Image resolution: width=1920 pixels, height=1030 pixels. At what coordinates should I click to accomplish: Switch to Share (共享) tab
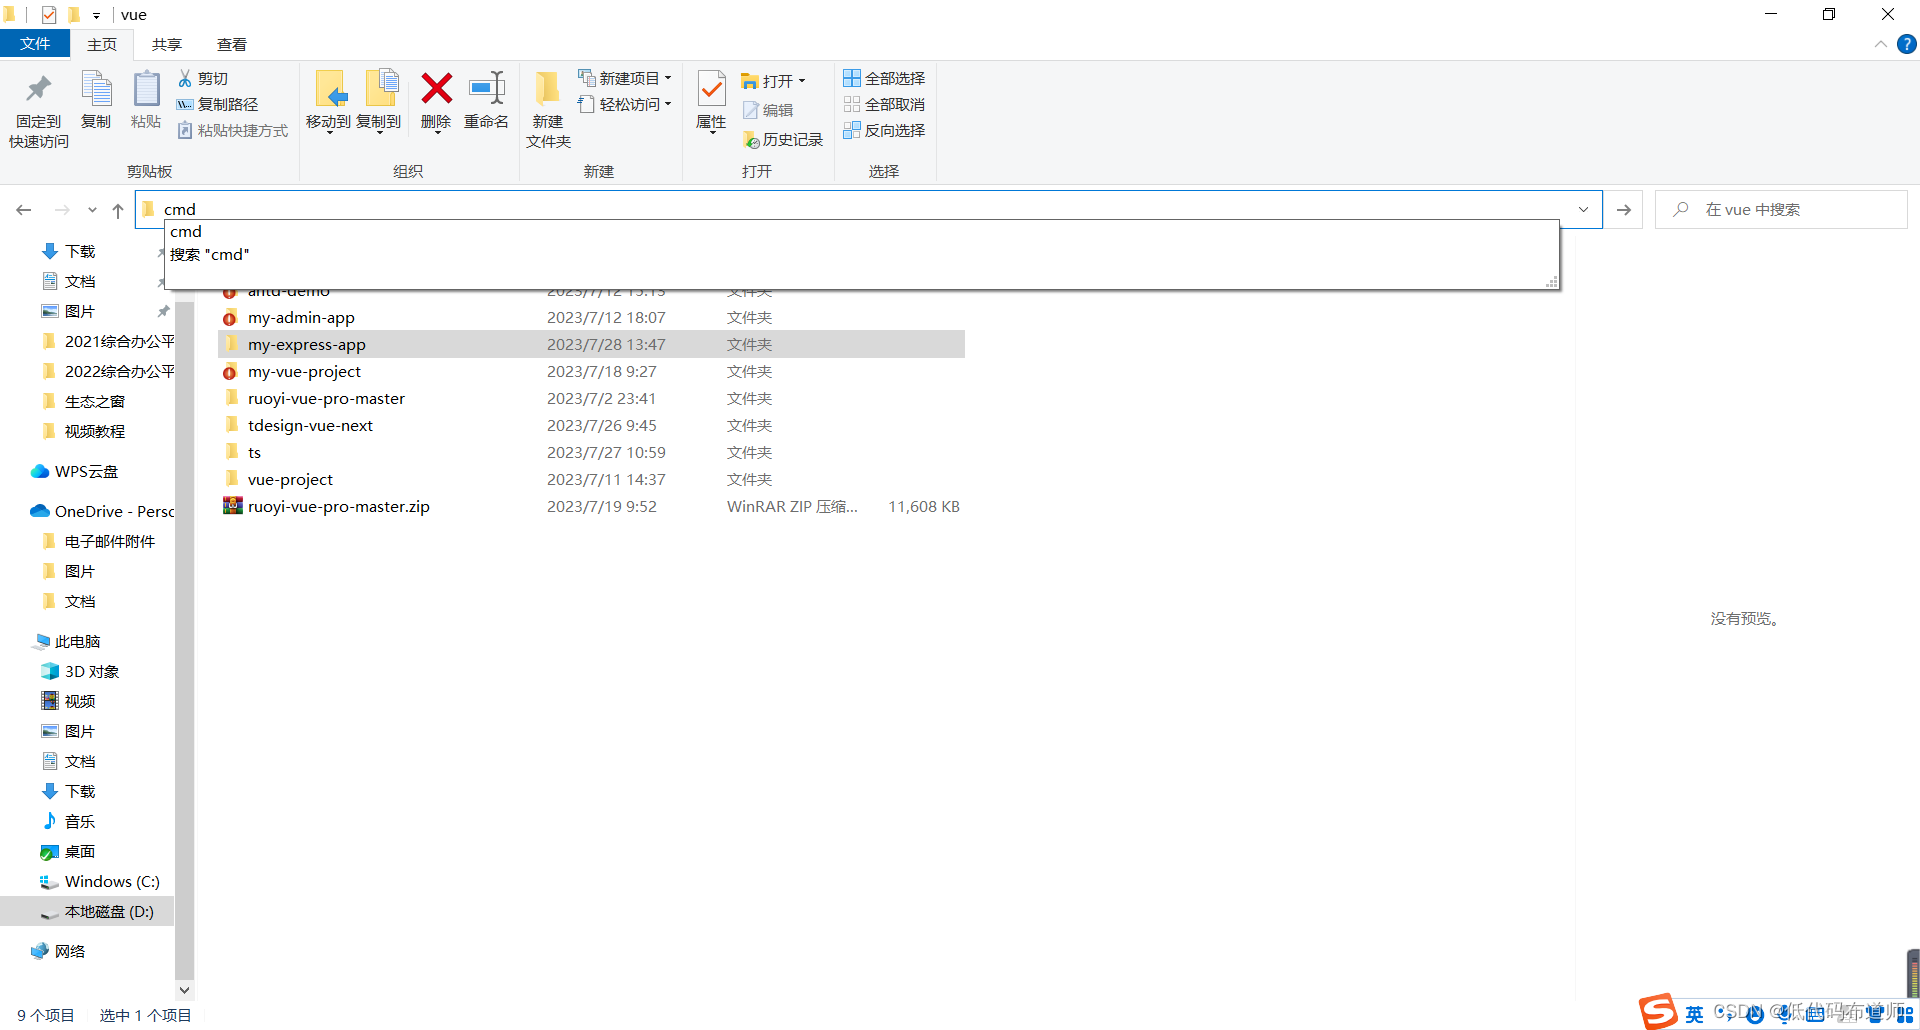[x=167, y=44]
